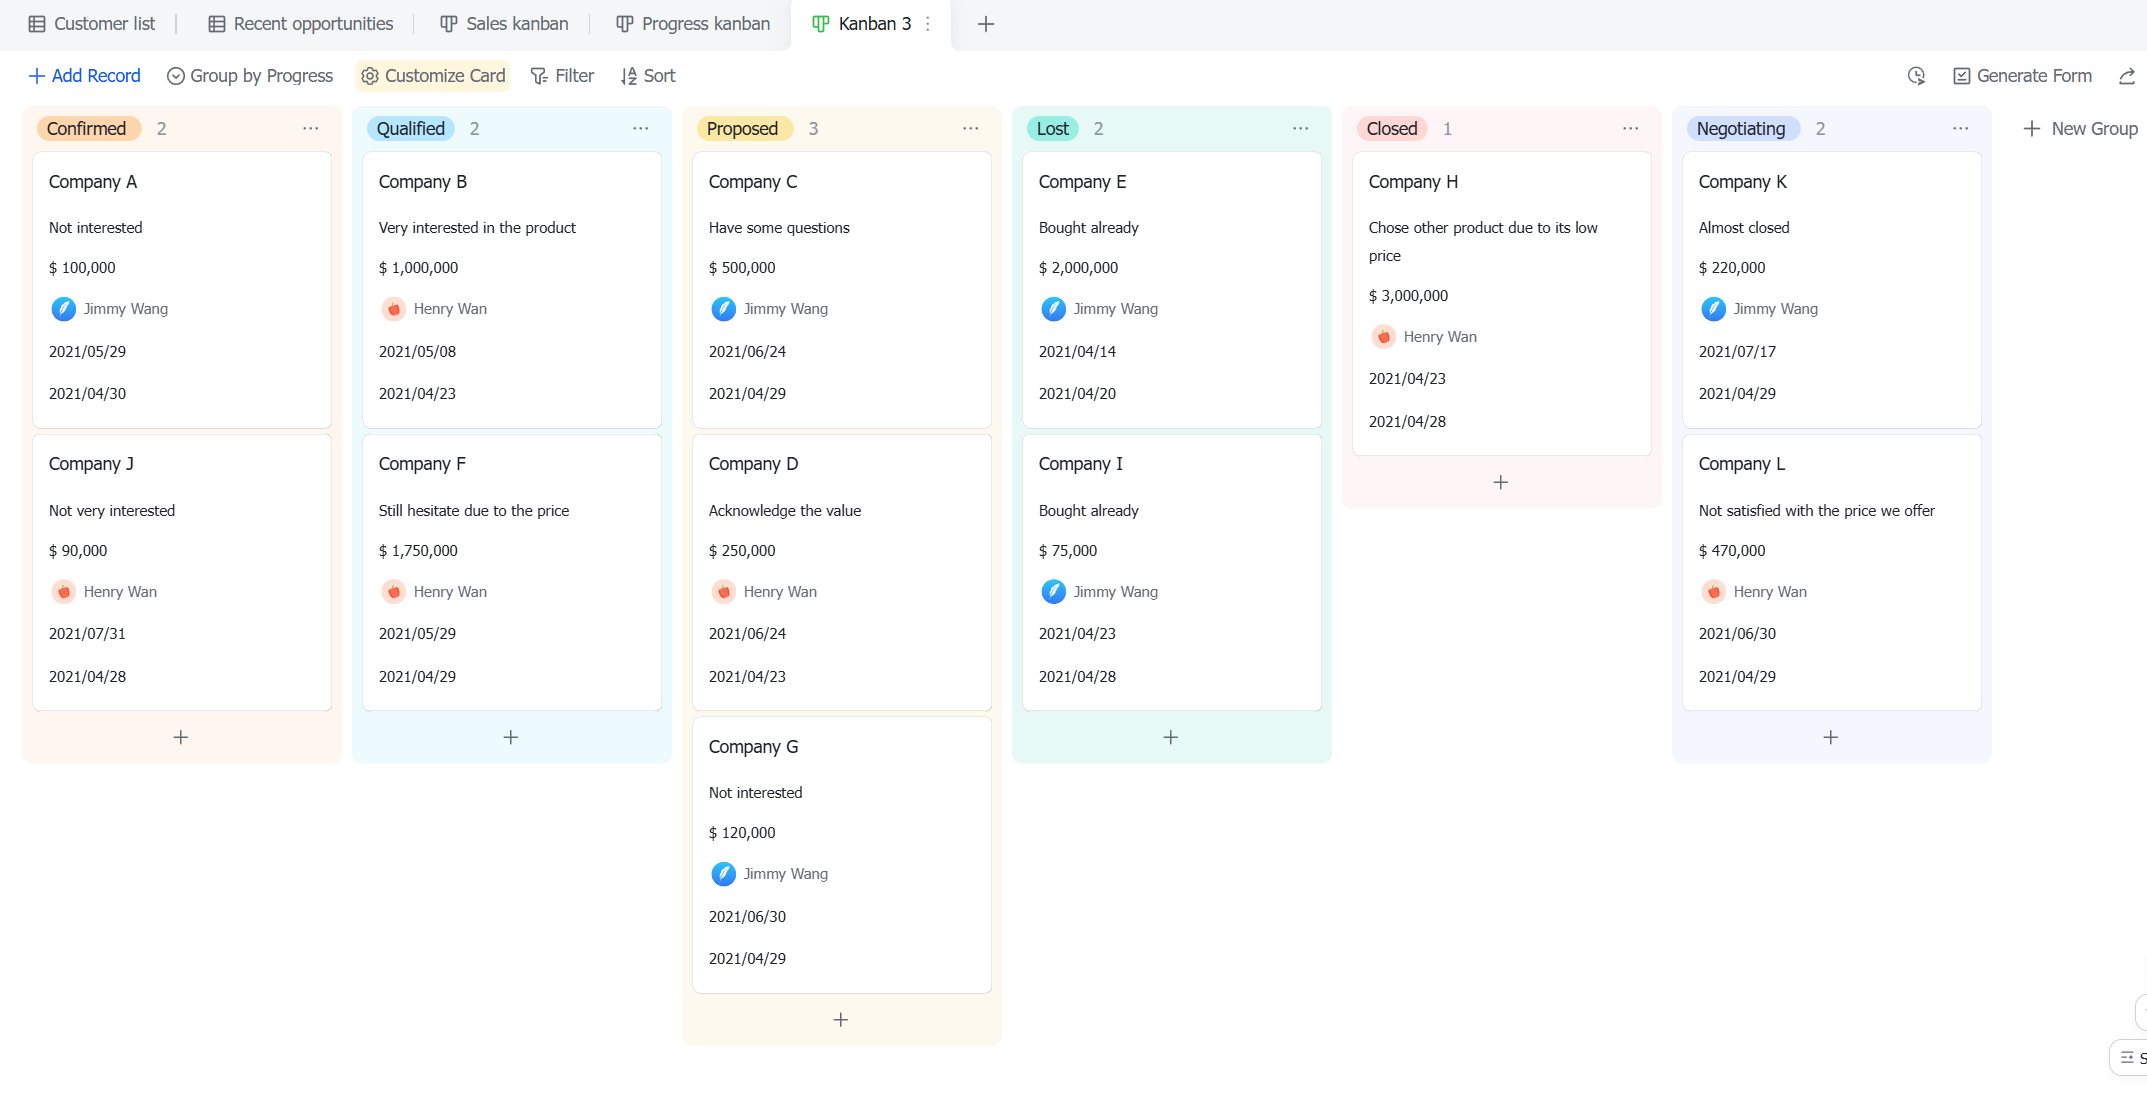Select the Qualified status tag

(x=411, y=129)
